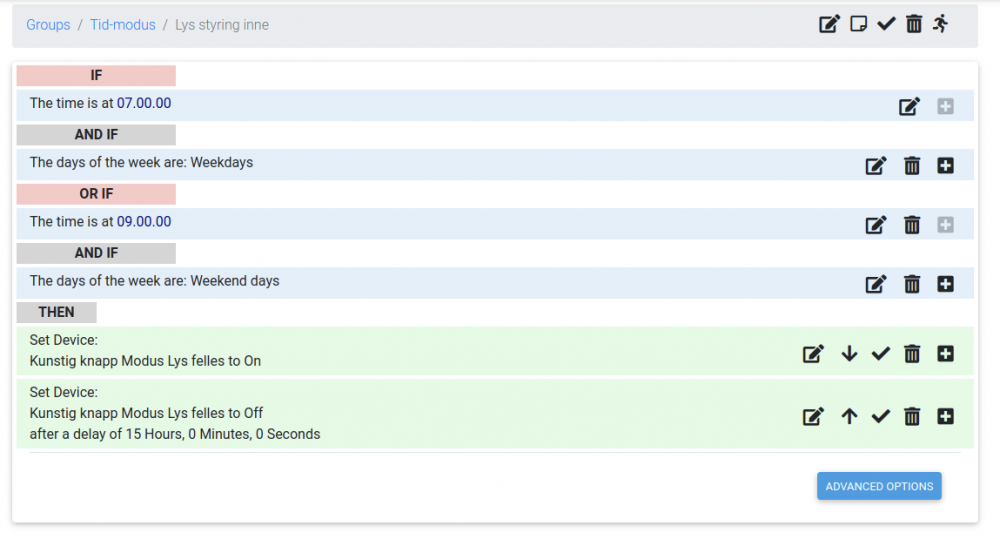This screenshot has height=546, width=1000.
Task: Toggle checkmark for 'felles to On' action
Action: pos(880,353)
